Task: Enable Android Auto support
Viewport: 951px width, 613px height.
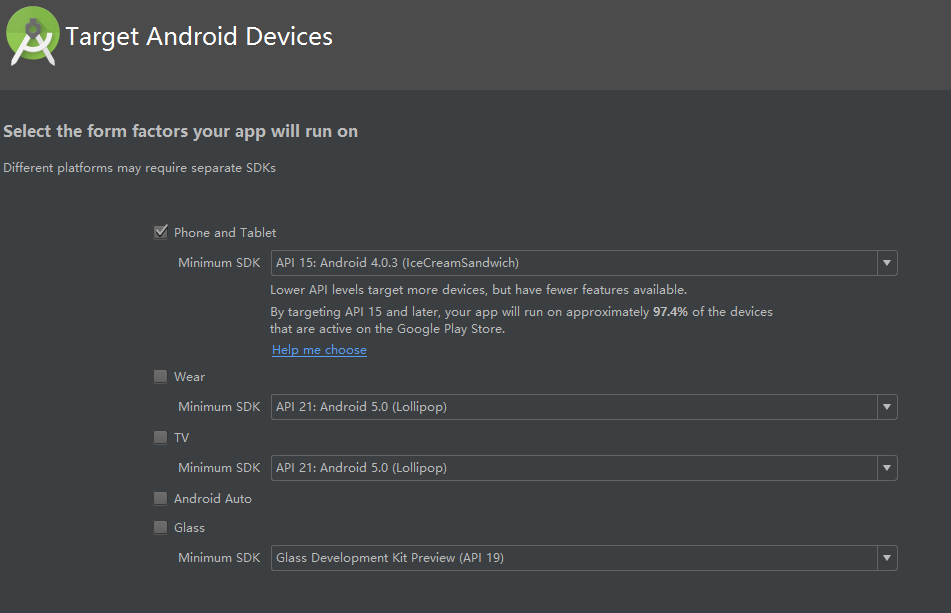Action: 160,498
